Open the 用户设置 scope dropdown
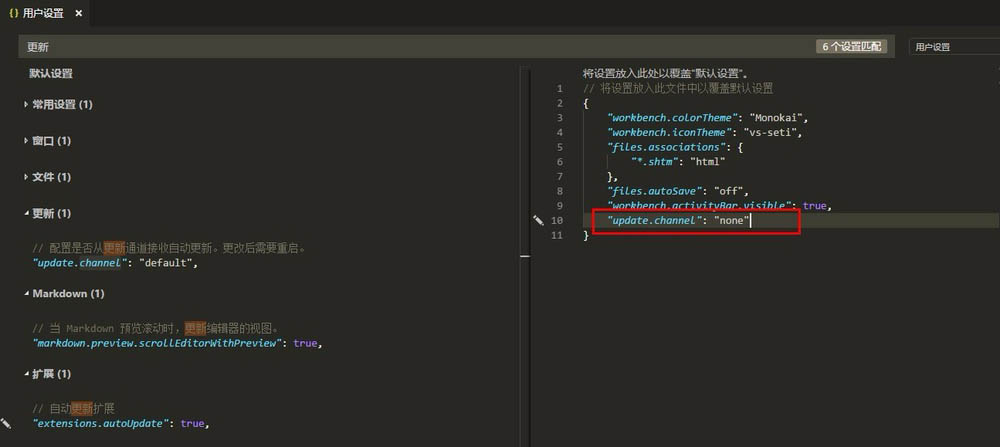1000x447 pixels. pos(951,46)
